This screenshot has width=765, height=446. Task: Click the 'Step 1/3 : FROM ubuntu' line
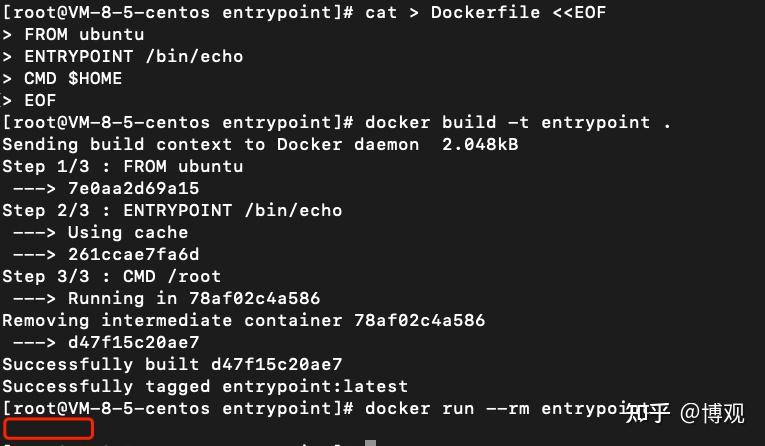[122, 167]
